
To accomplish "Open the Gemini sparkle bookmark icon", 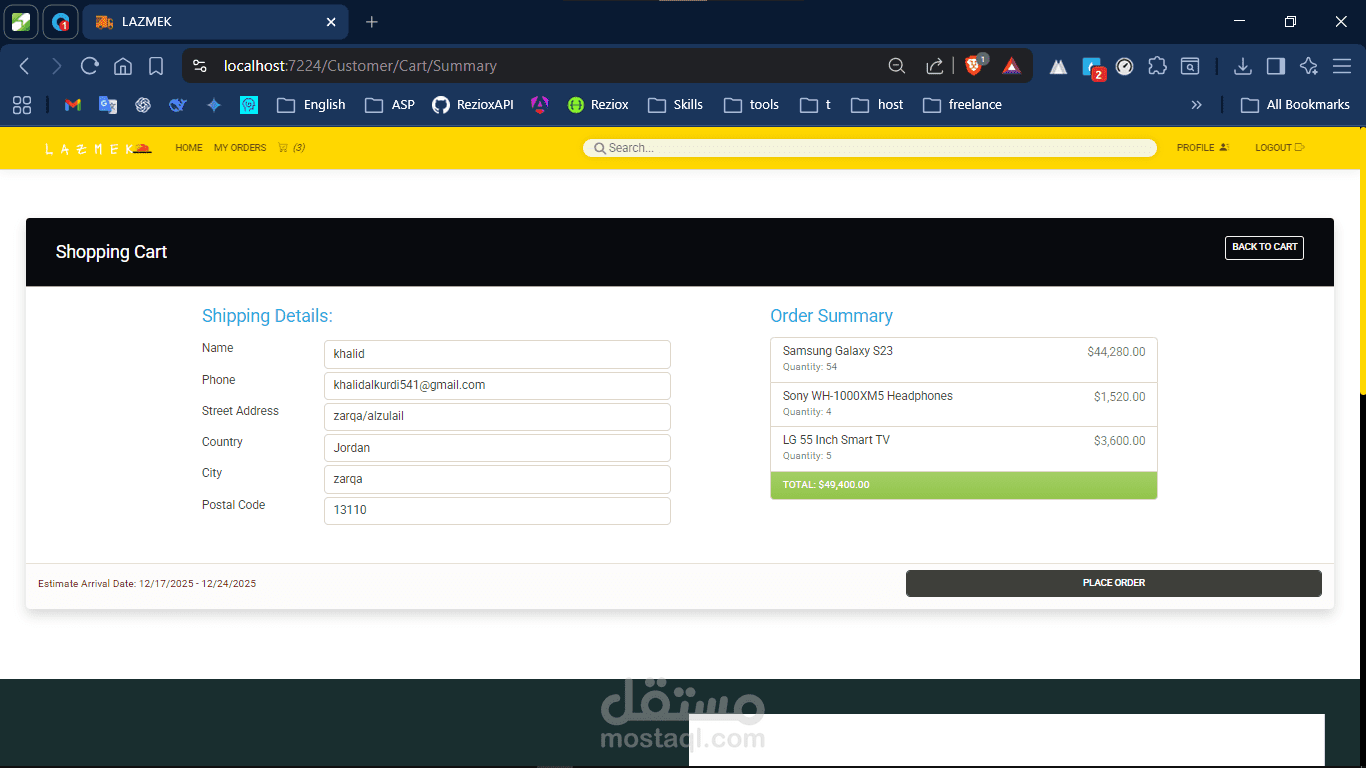I will (214, 105).
